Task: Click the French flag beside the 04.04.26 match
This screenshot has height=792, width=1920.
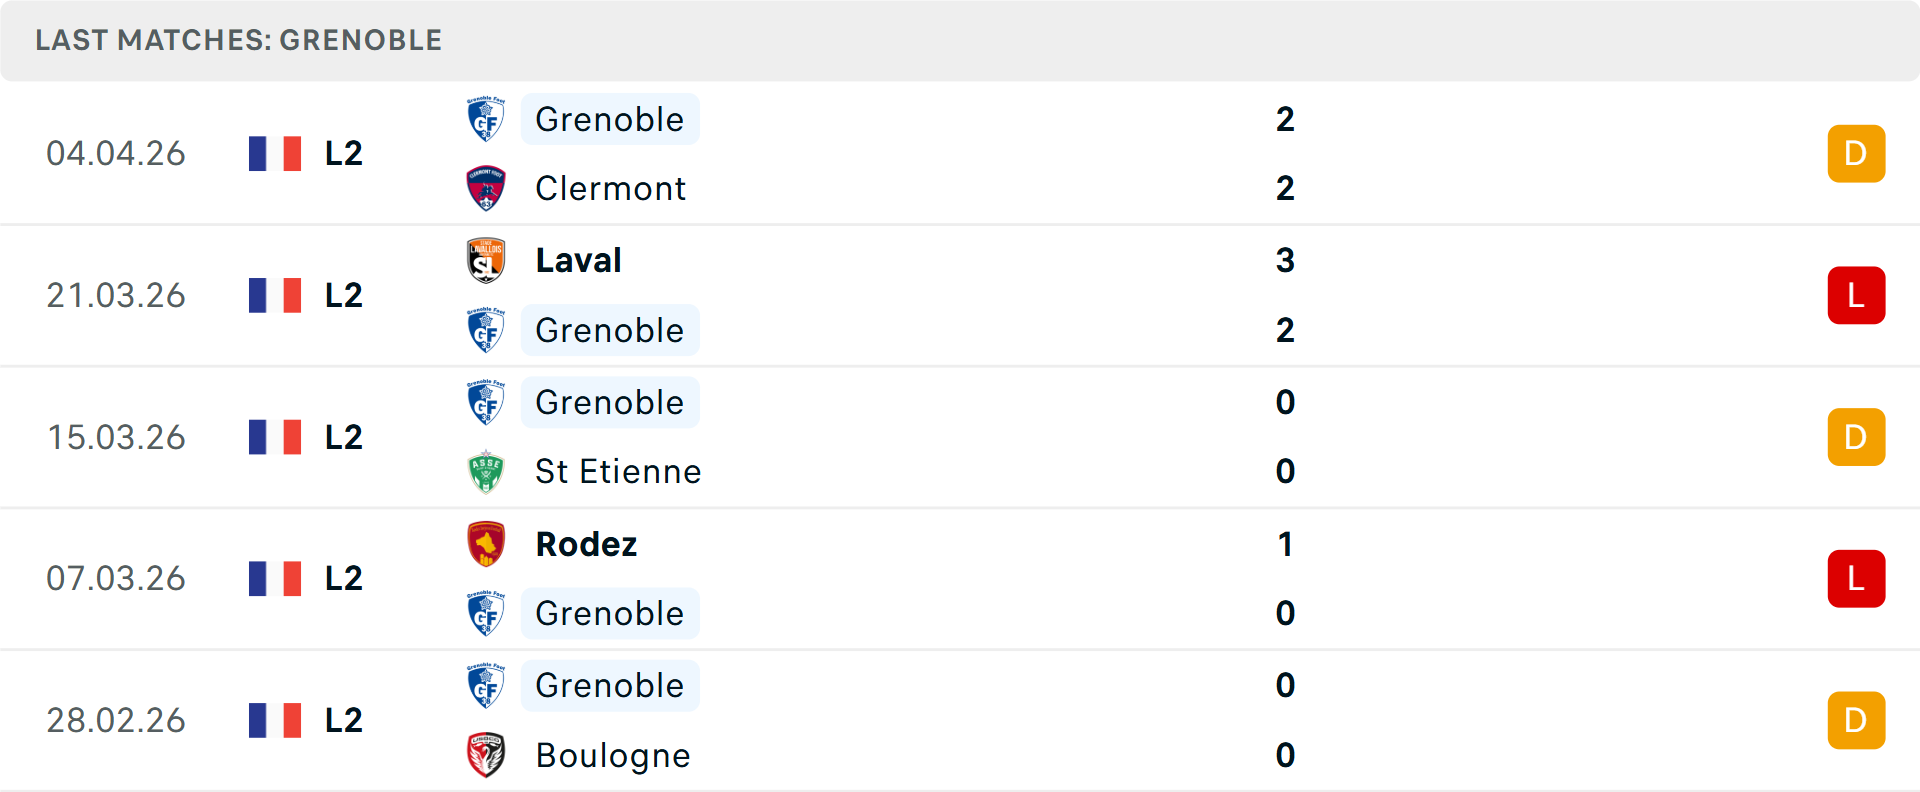Action: coord(275,153)
